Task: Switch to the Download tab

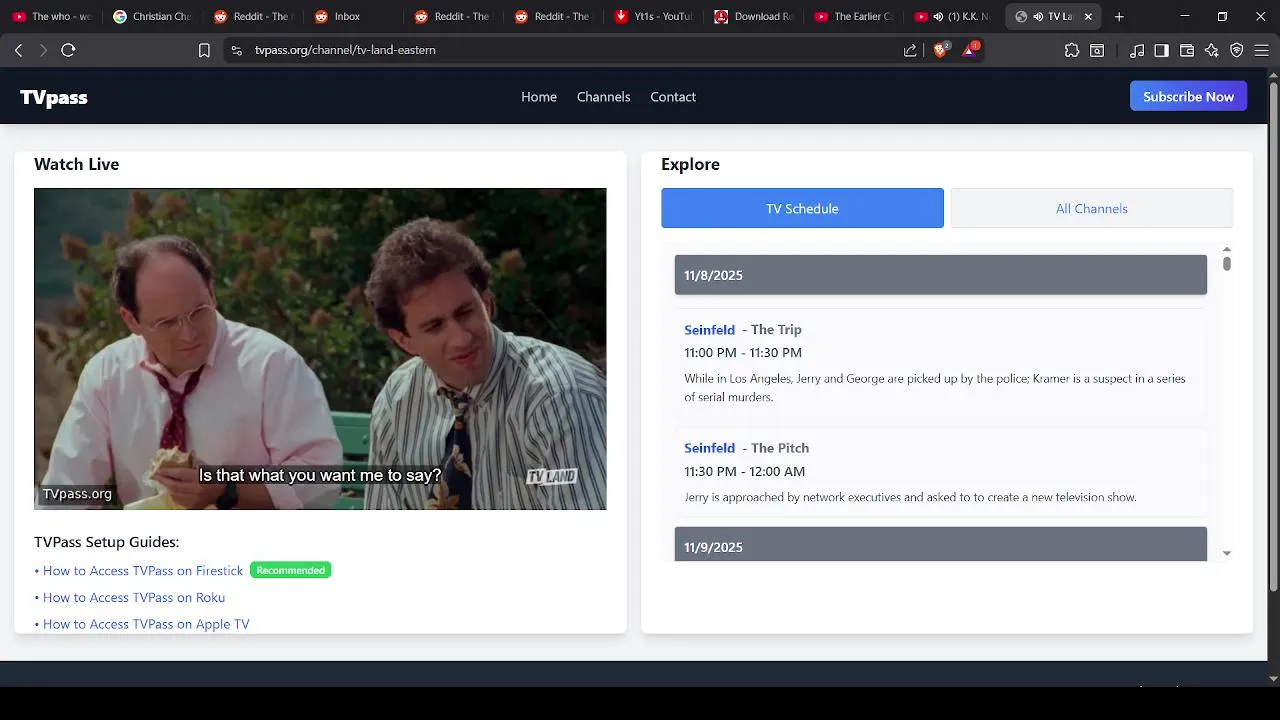Action: click(x=754, y=16)
